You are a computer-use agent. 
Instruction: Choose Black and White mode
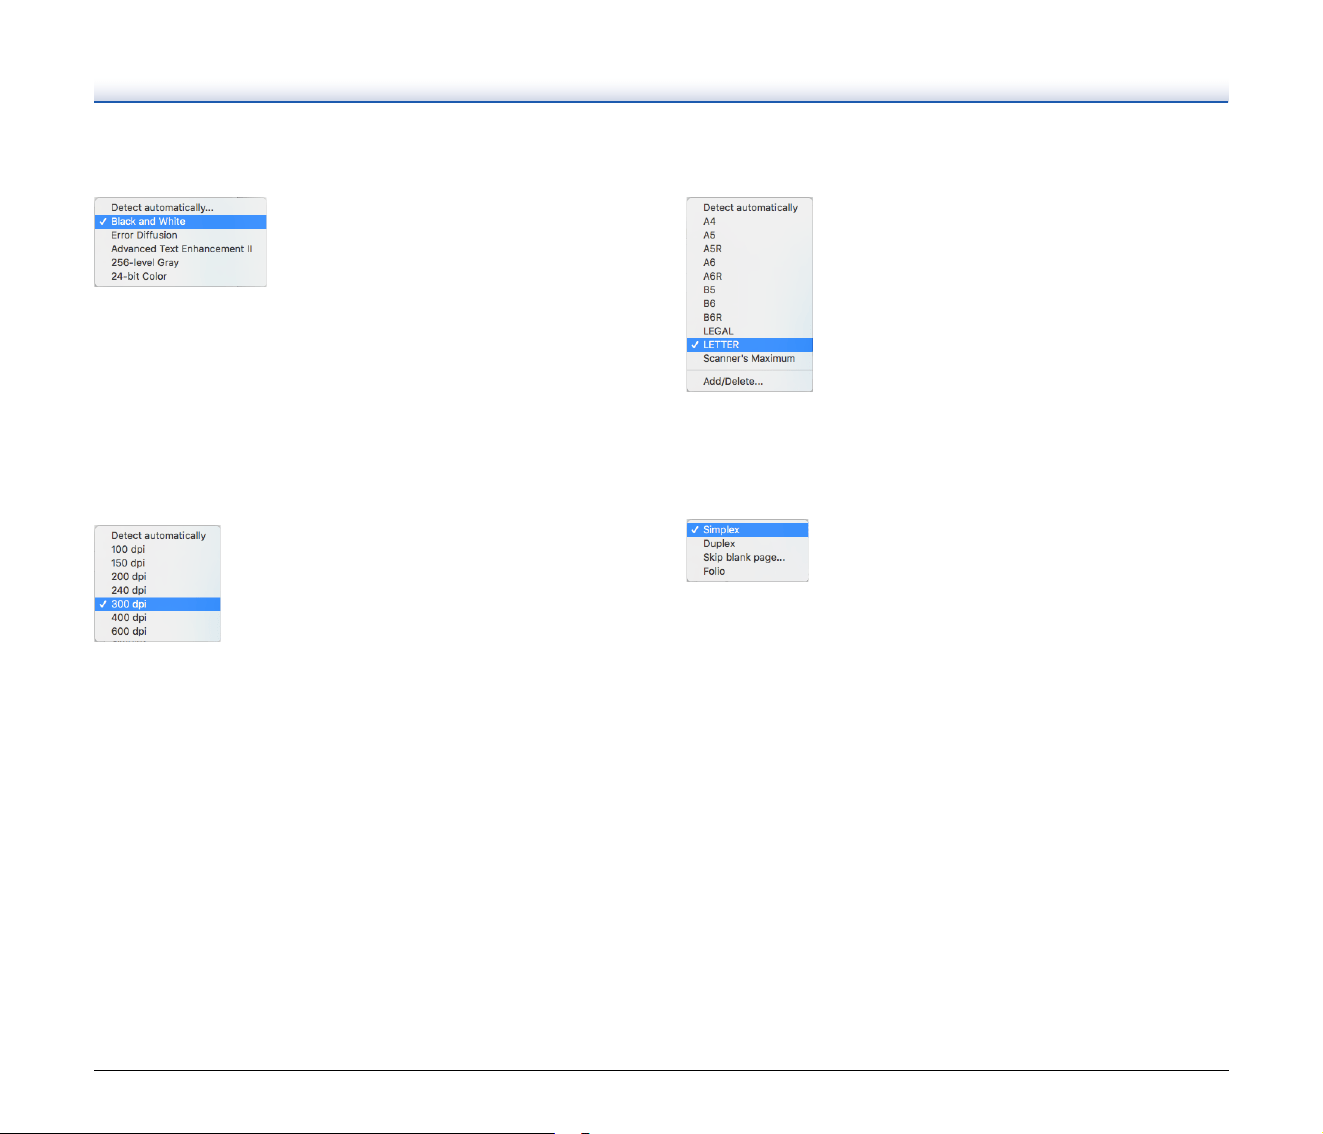pos(180,222)
